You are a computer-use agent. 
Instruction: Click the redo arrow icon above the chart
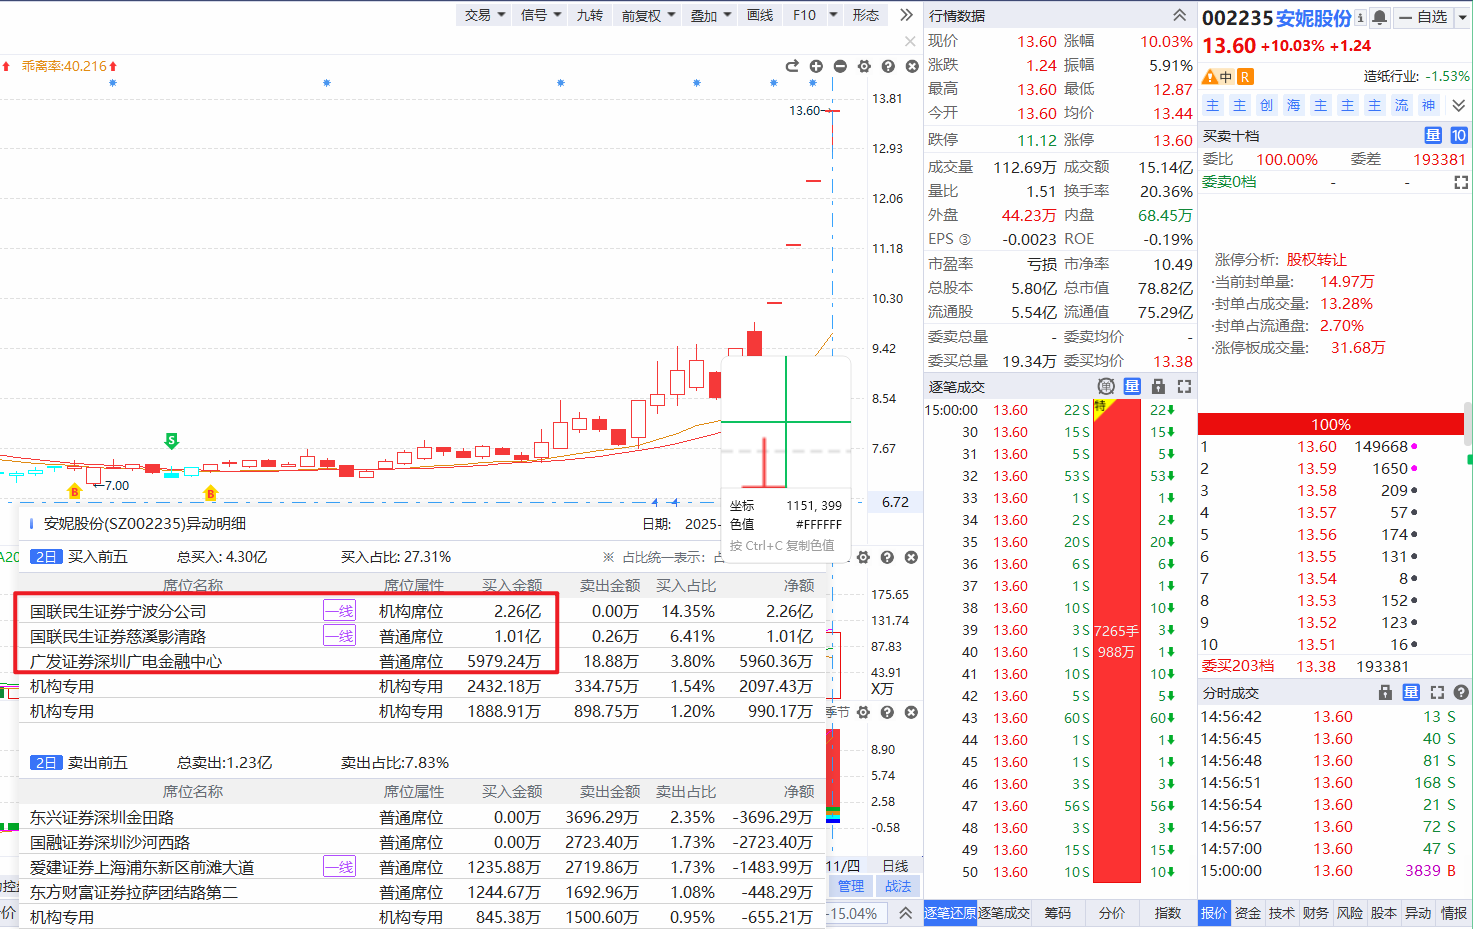point(792,66)
